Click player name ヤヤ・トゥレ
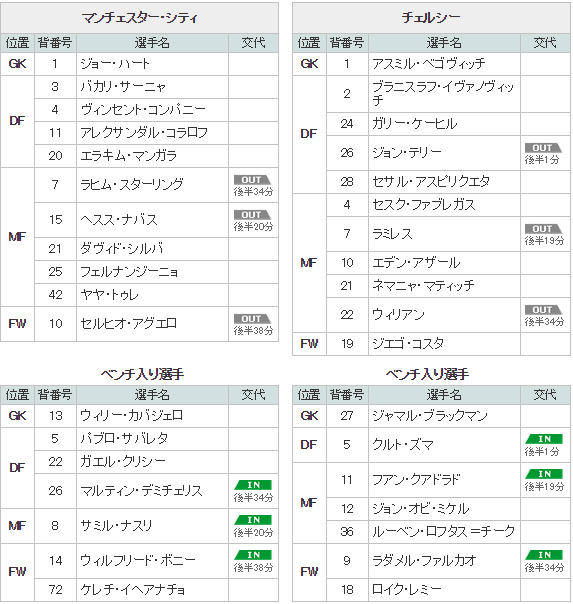Image resolution: width=573 pixels, height=604 pixels. point(109,295)
